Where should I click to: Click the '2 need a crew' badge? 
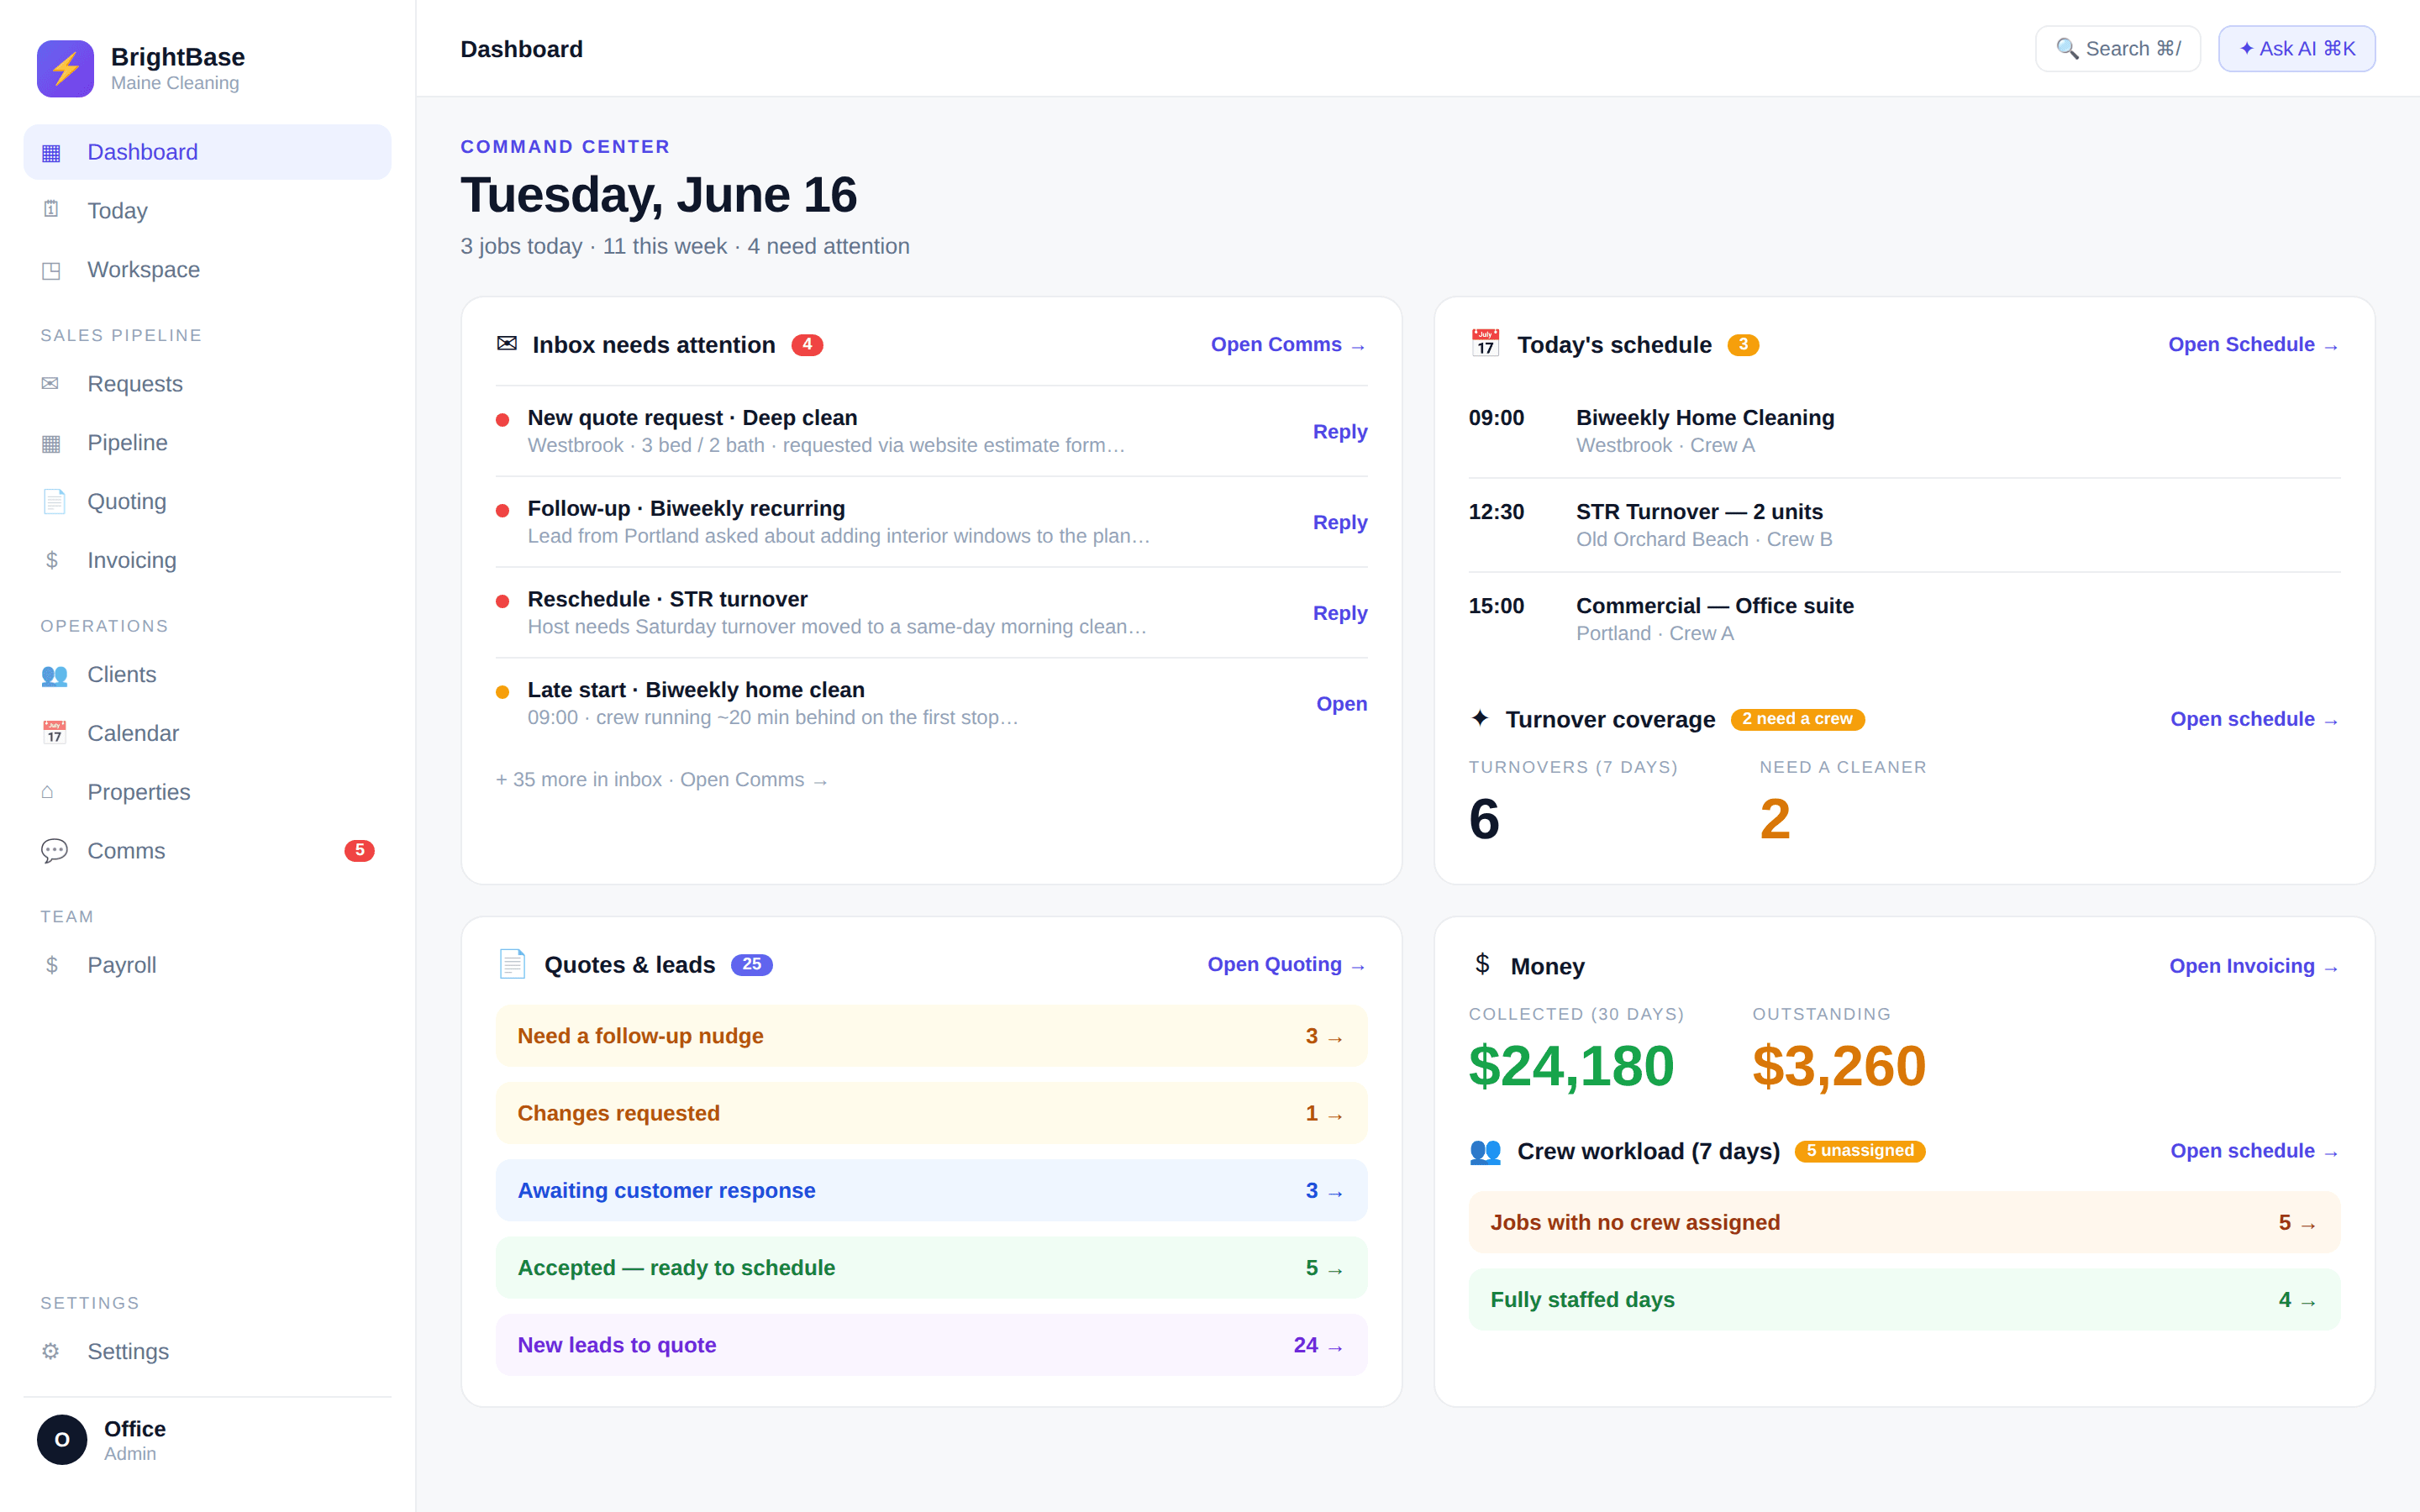[x=1797, y=719]
